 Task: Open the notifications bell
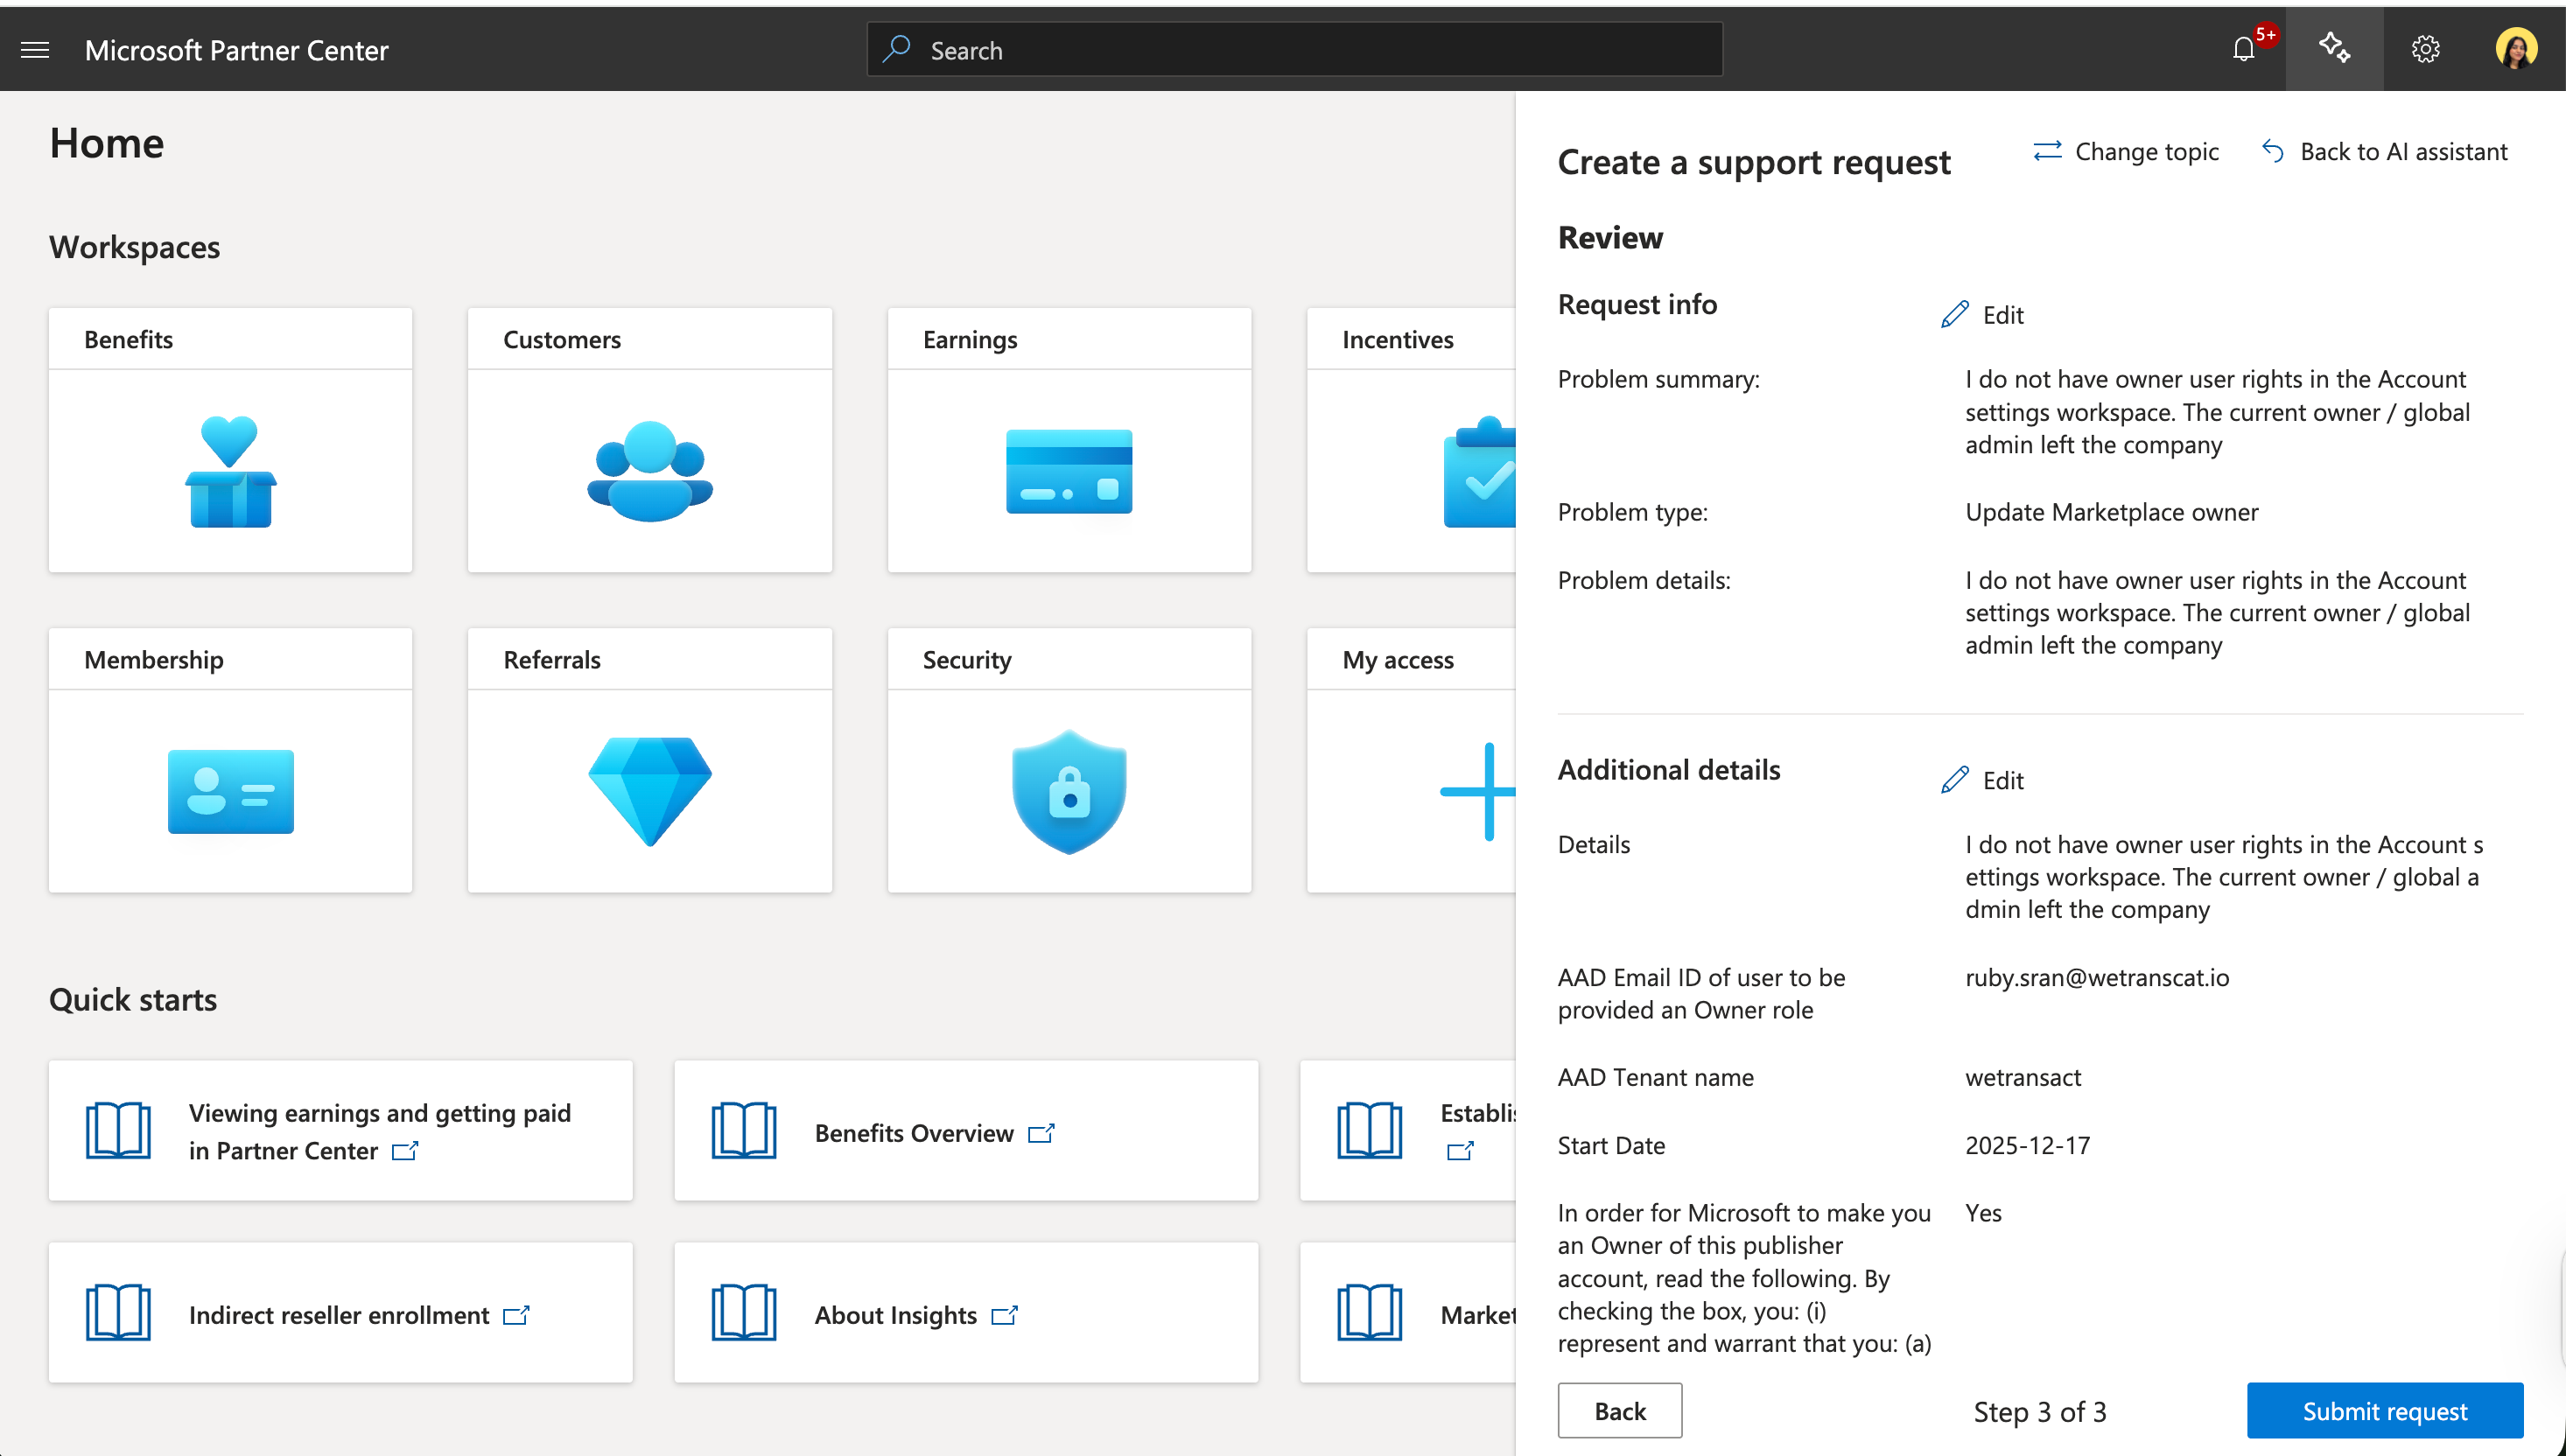2244,49
